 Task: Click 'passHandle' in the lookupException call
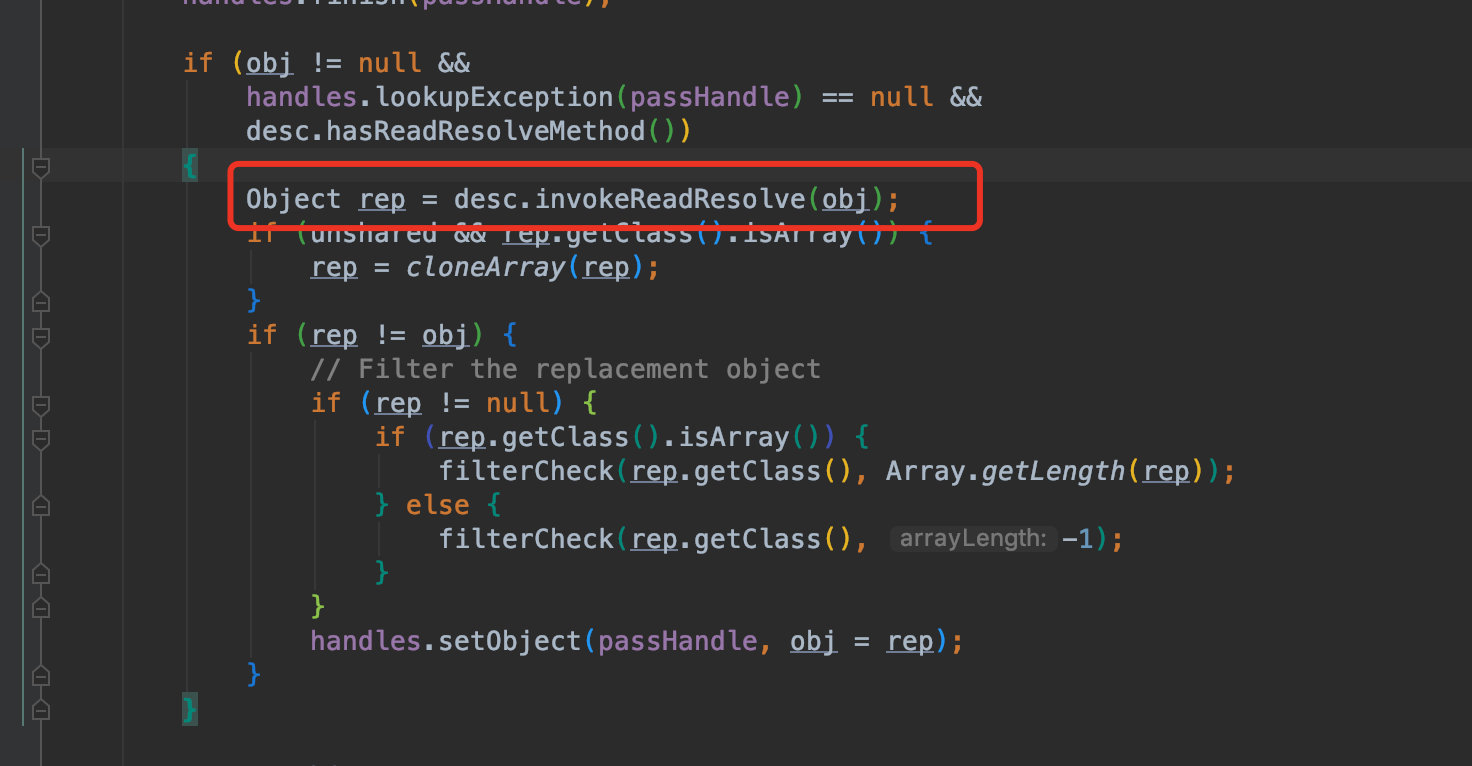click(x=709, y=97)
